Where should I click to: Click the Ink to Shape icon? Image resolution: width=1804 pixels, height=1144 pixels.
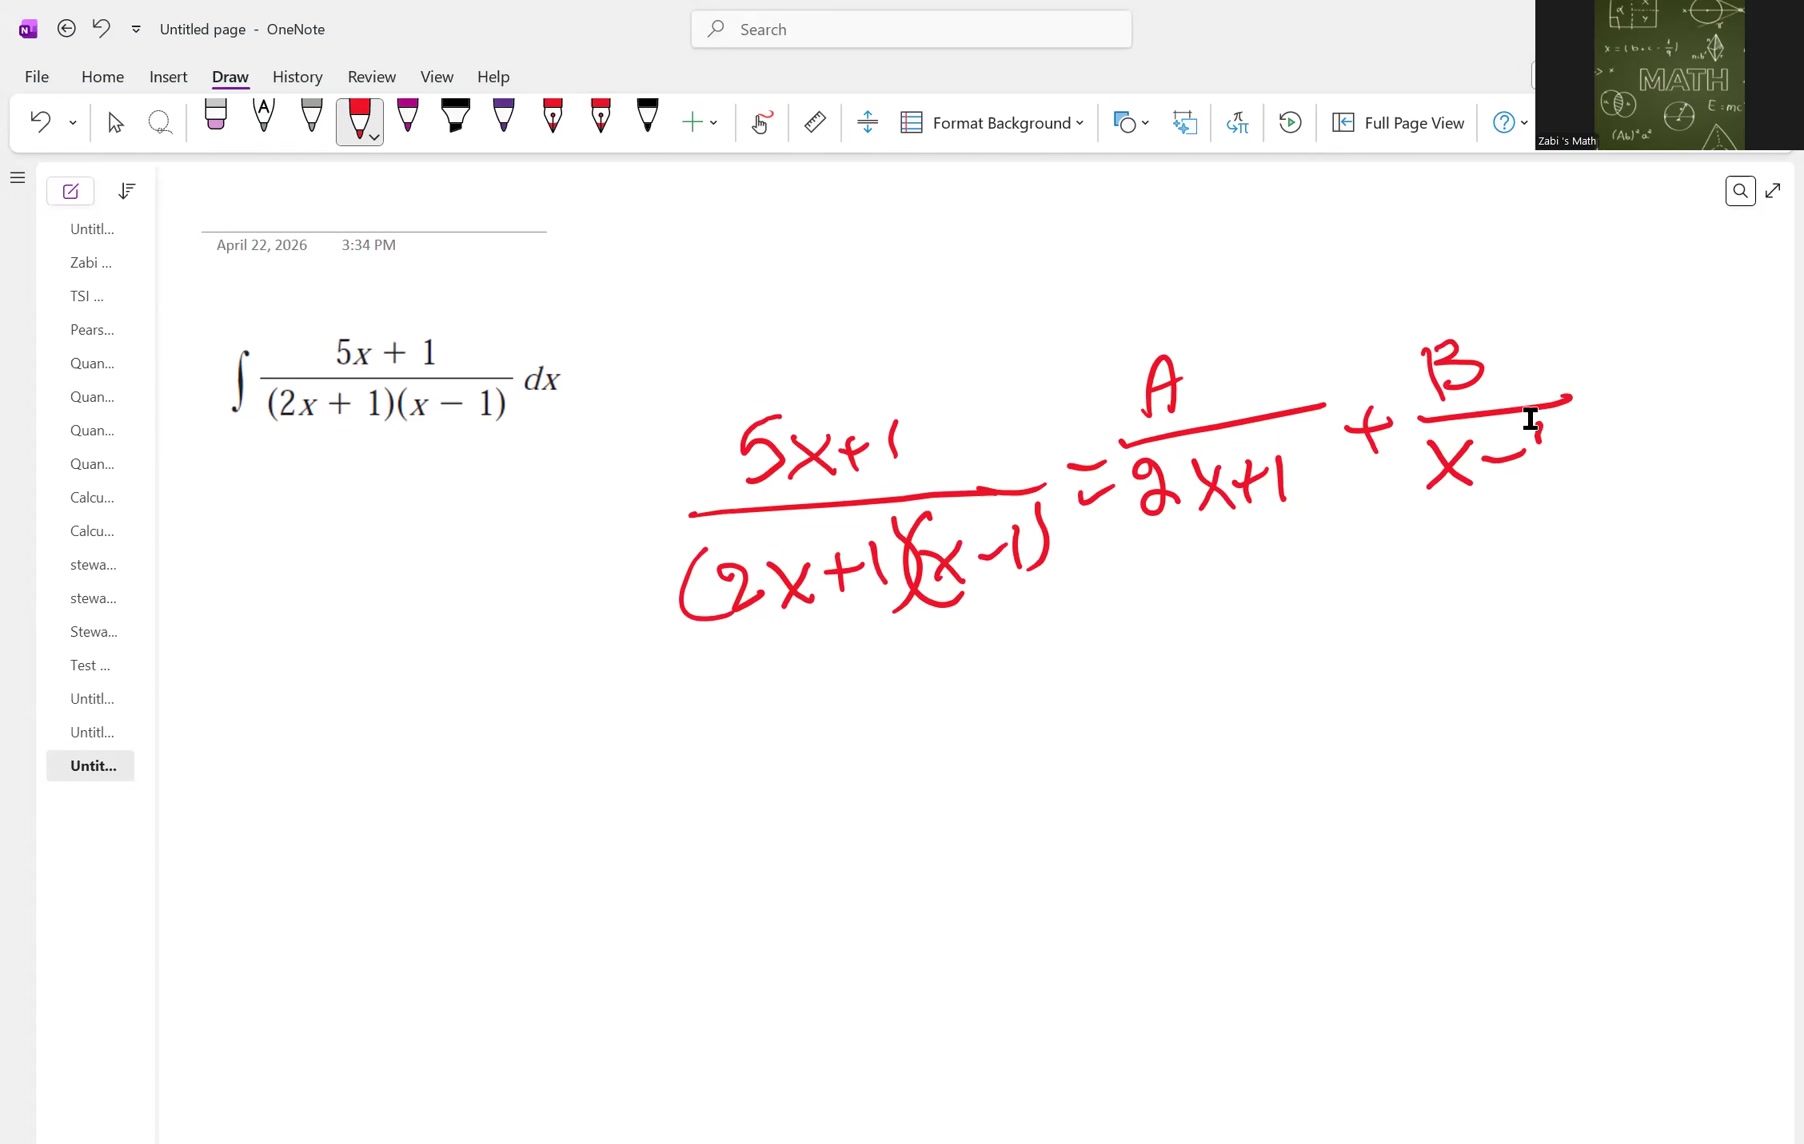click(1184, 122)
